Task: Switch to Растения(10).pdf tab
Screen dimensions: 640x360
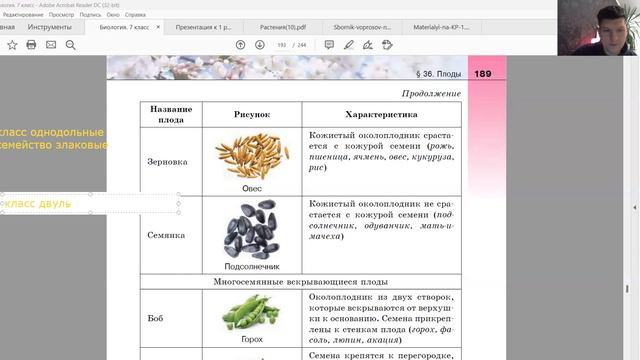Action: point(283,27)
